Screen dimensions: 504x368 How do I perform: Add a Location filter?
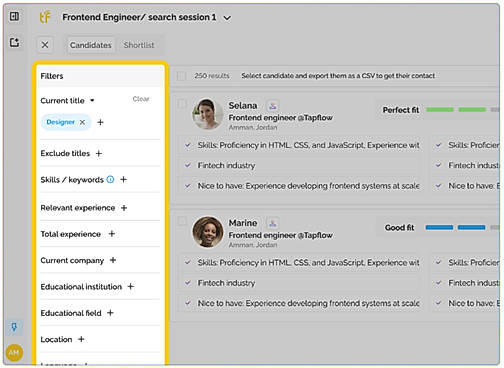(81, 339)
